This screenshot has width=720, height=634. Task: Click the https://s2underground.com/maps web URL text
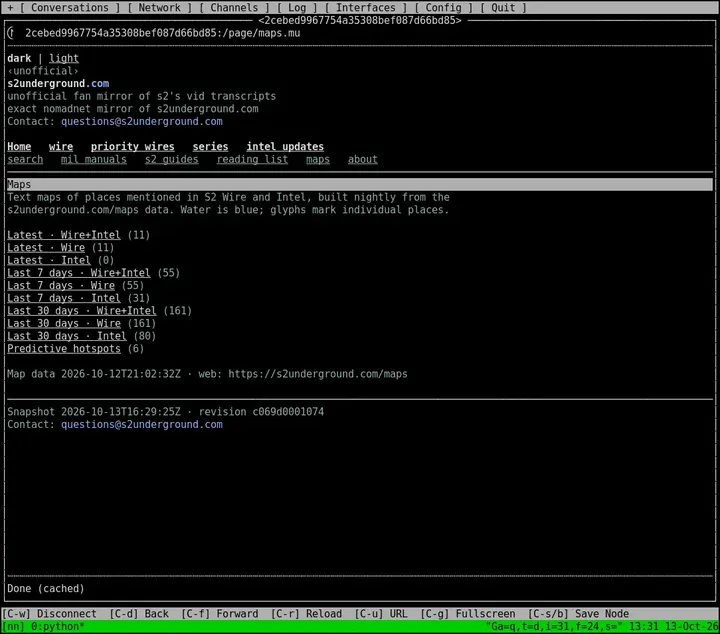[x=318, y=374]
